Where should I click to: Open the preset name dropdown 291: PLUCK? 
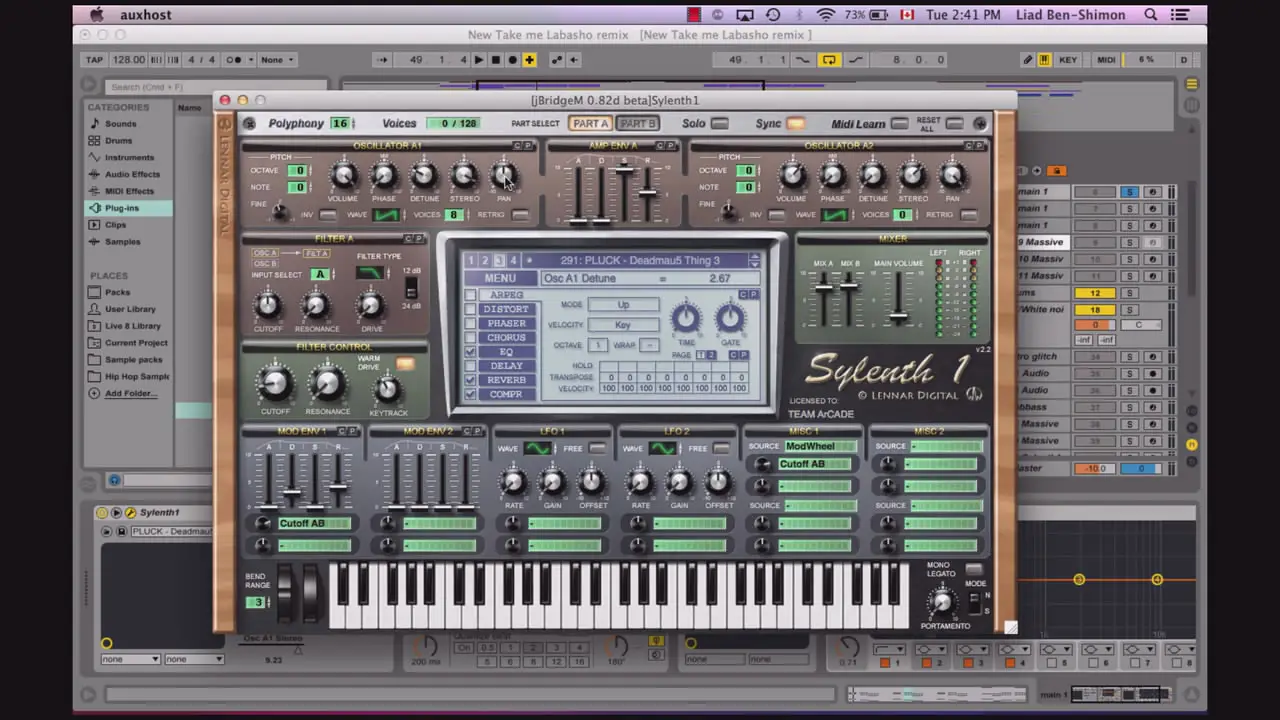pos(640,261)
